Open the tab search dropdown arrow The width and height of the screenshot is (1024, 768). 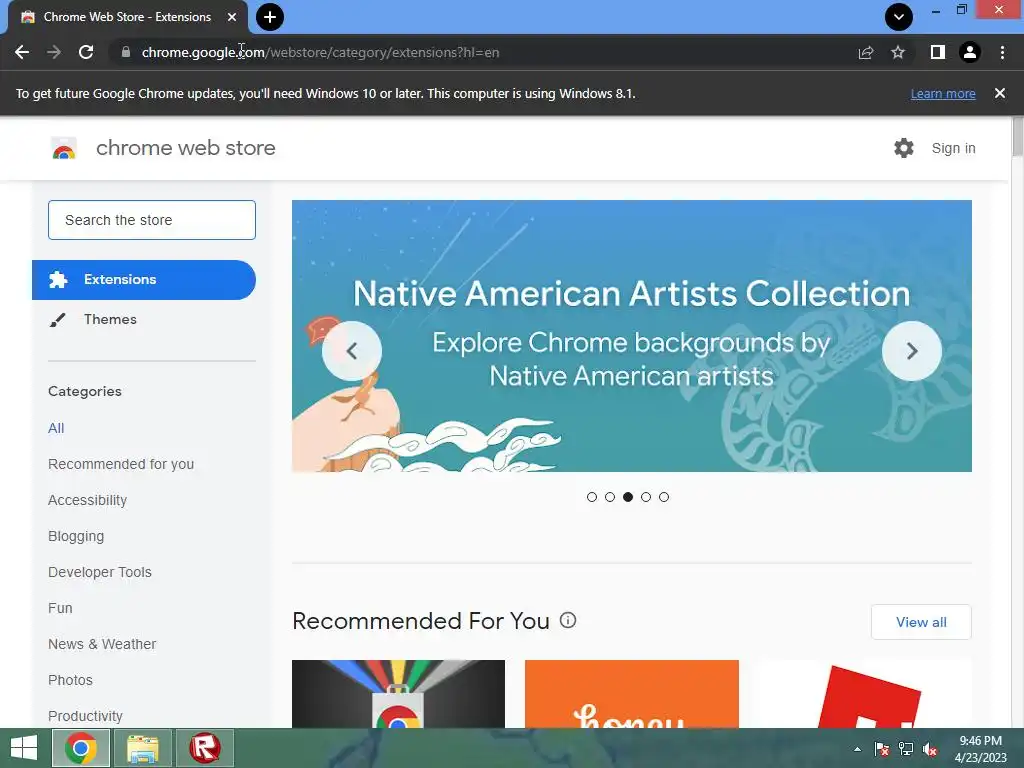899,17
